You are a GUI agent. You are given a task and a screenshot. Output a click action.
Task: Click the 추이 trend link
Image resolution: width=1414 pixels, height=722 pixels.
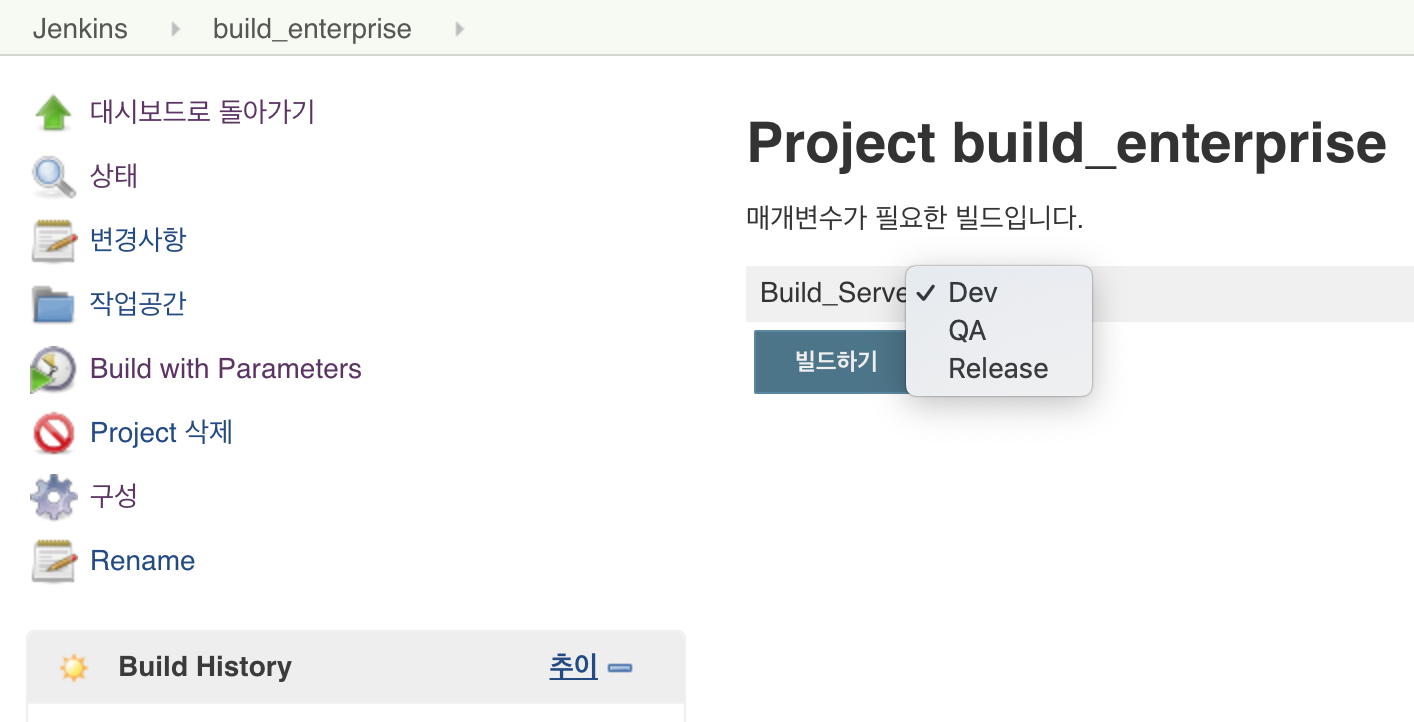[x=573, y=666]
